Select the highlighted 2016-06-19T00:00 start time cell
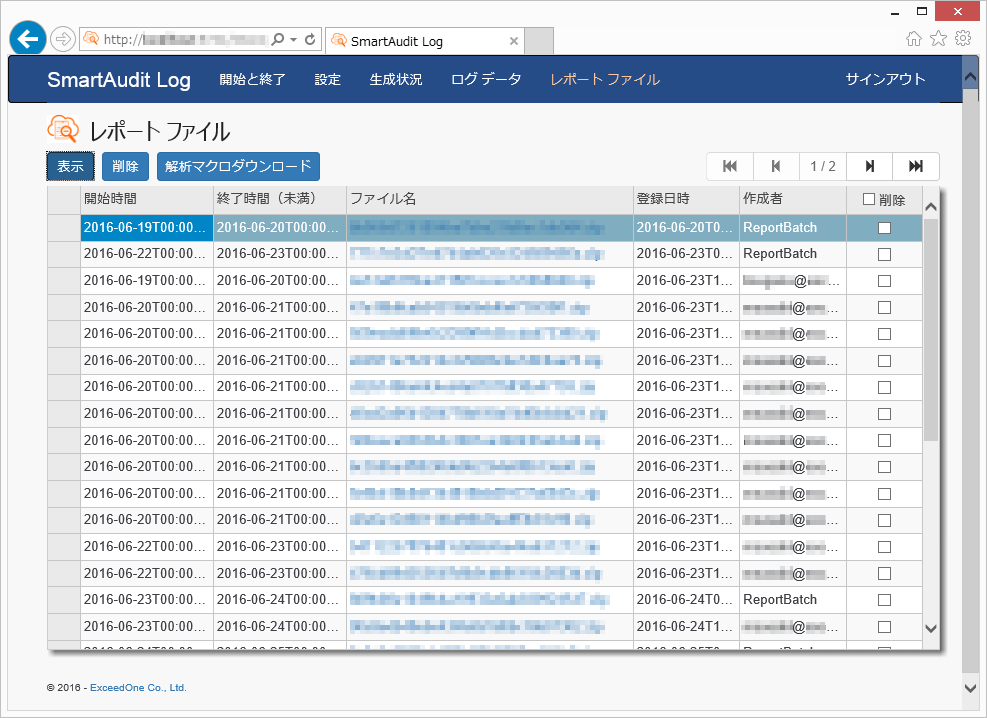 [147, 228]
